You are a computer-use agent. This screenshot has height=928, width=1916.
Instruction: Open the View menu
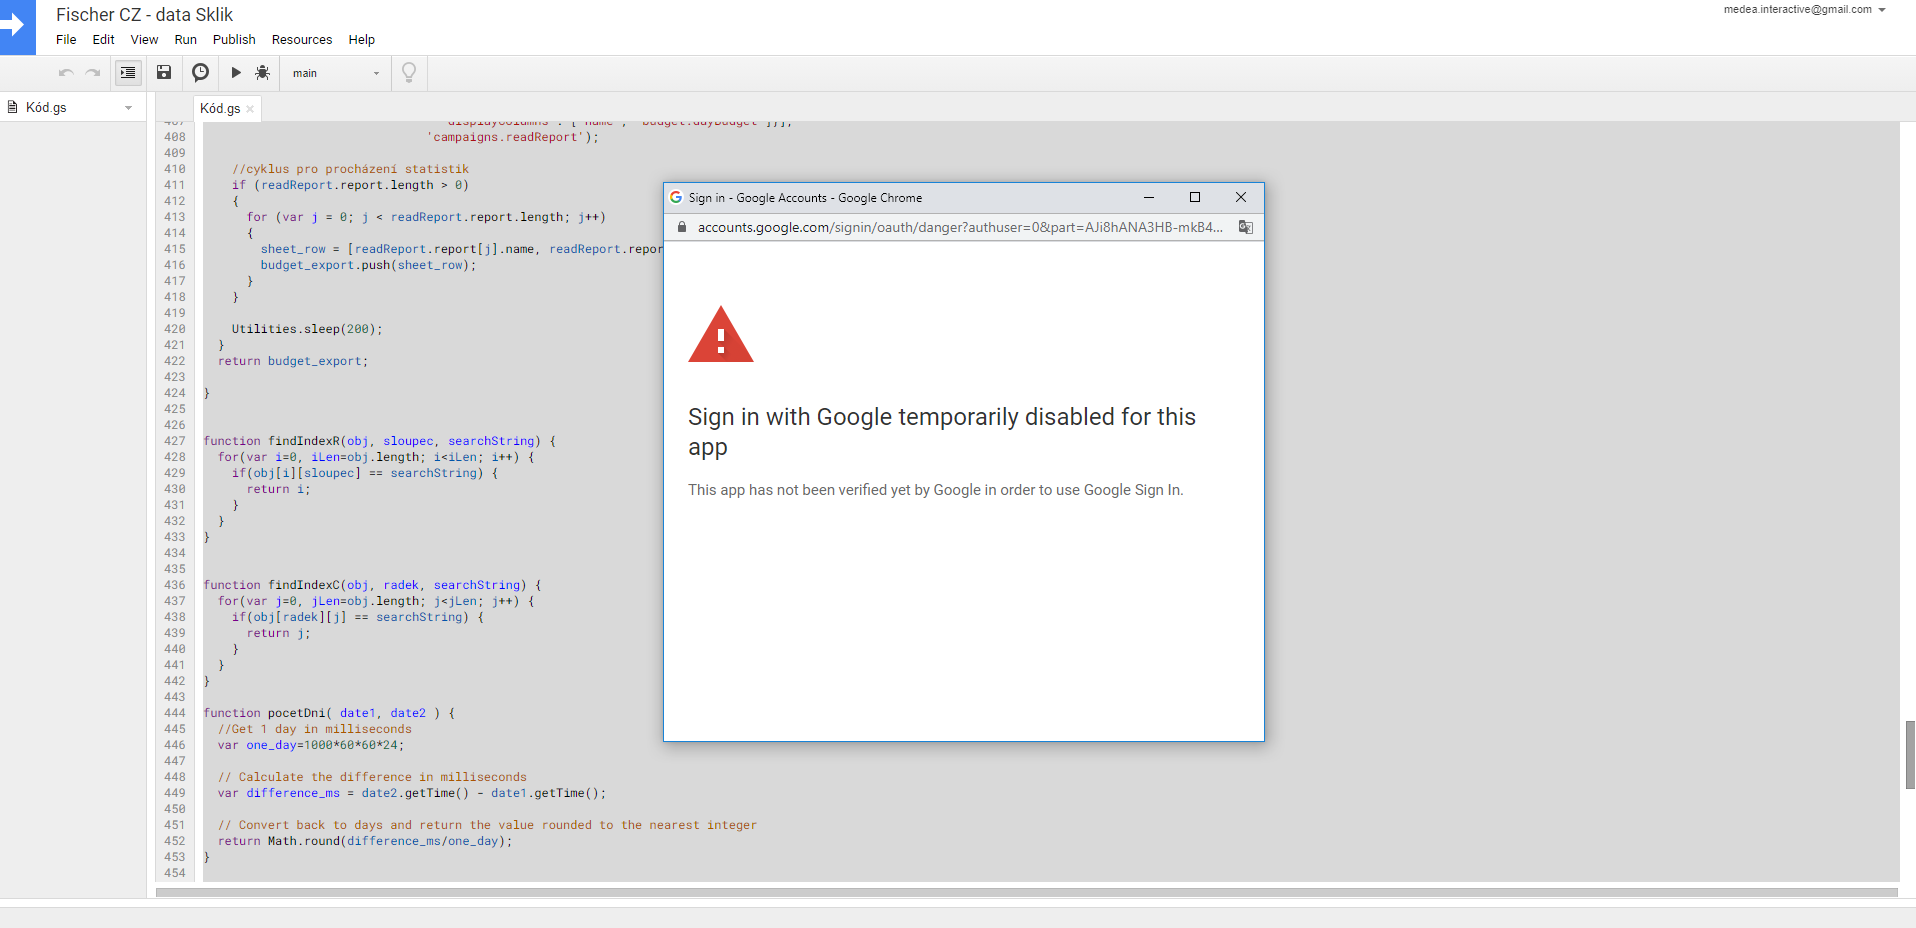point(144,40)
